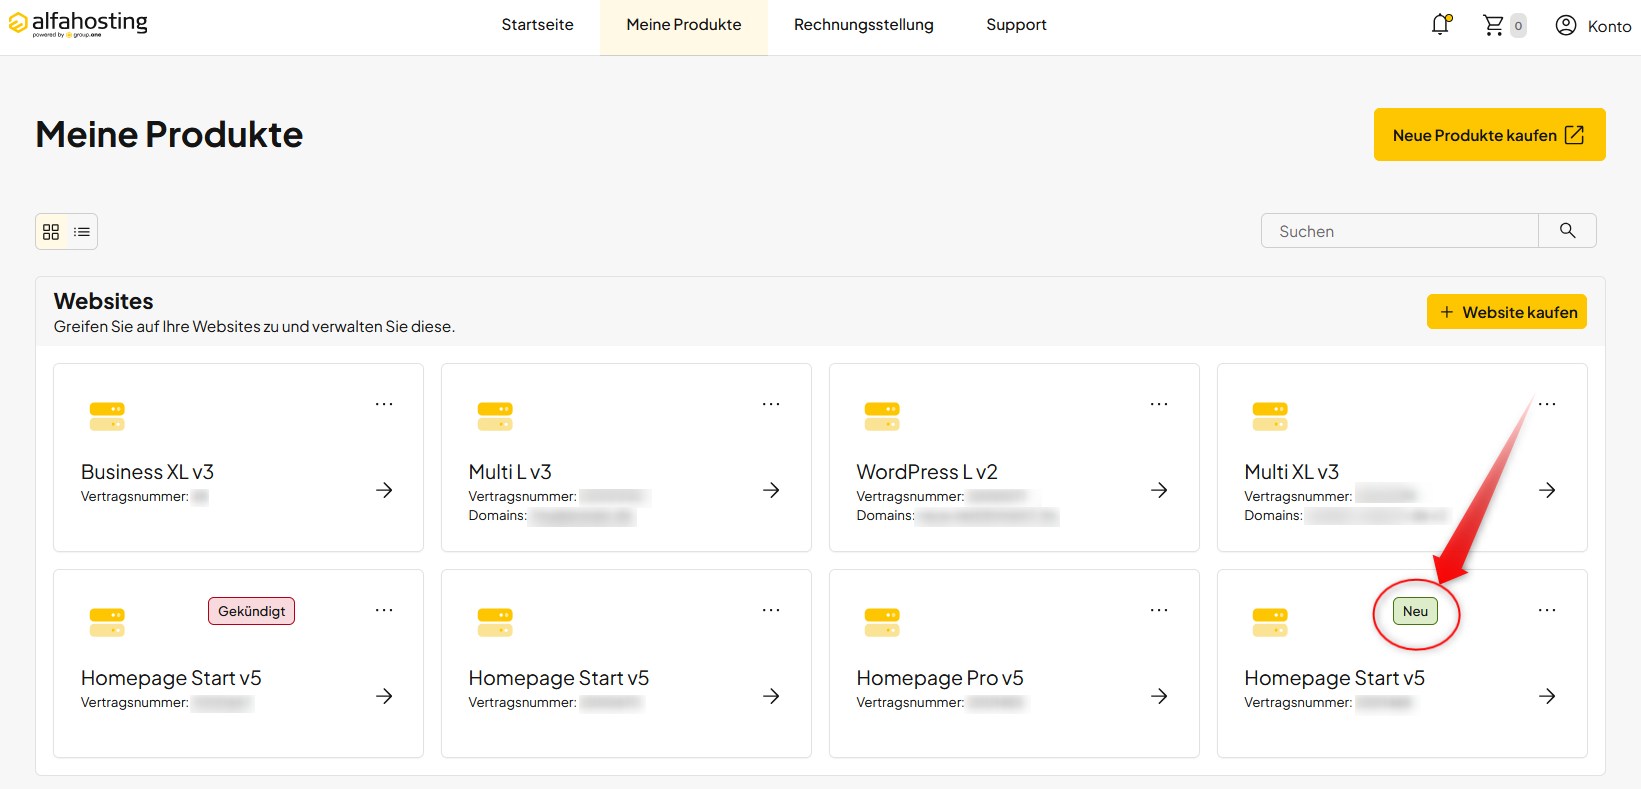Click the Websites section heading
The height and width of the screenshot is (789, 1641).
[104, 301]
